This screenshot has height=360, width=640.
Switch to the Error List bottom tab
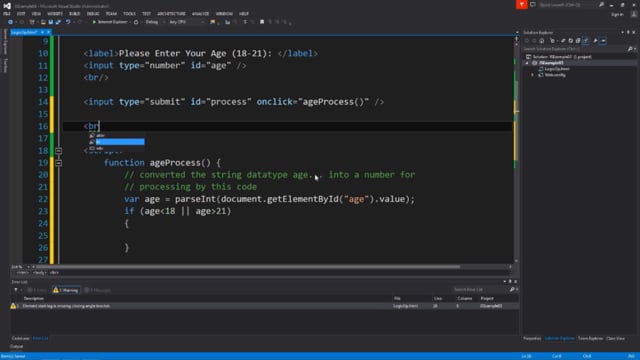pyautogui.click(x=40, y=338)
